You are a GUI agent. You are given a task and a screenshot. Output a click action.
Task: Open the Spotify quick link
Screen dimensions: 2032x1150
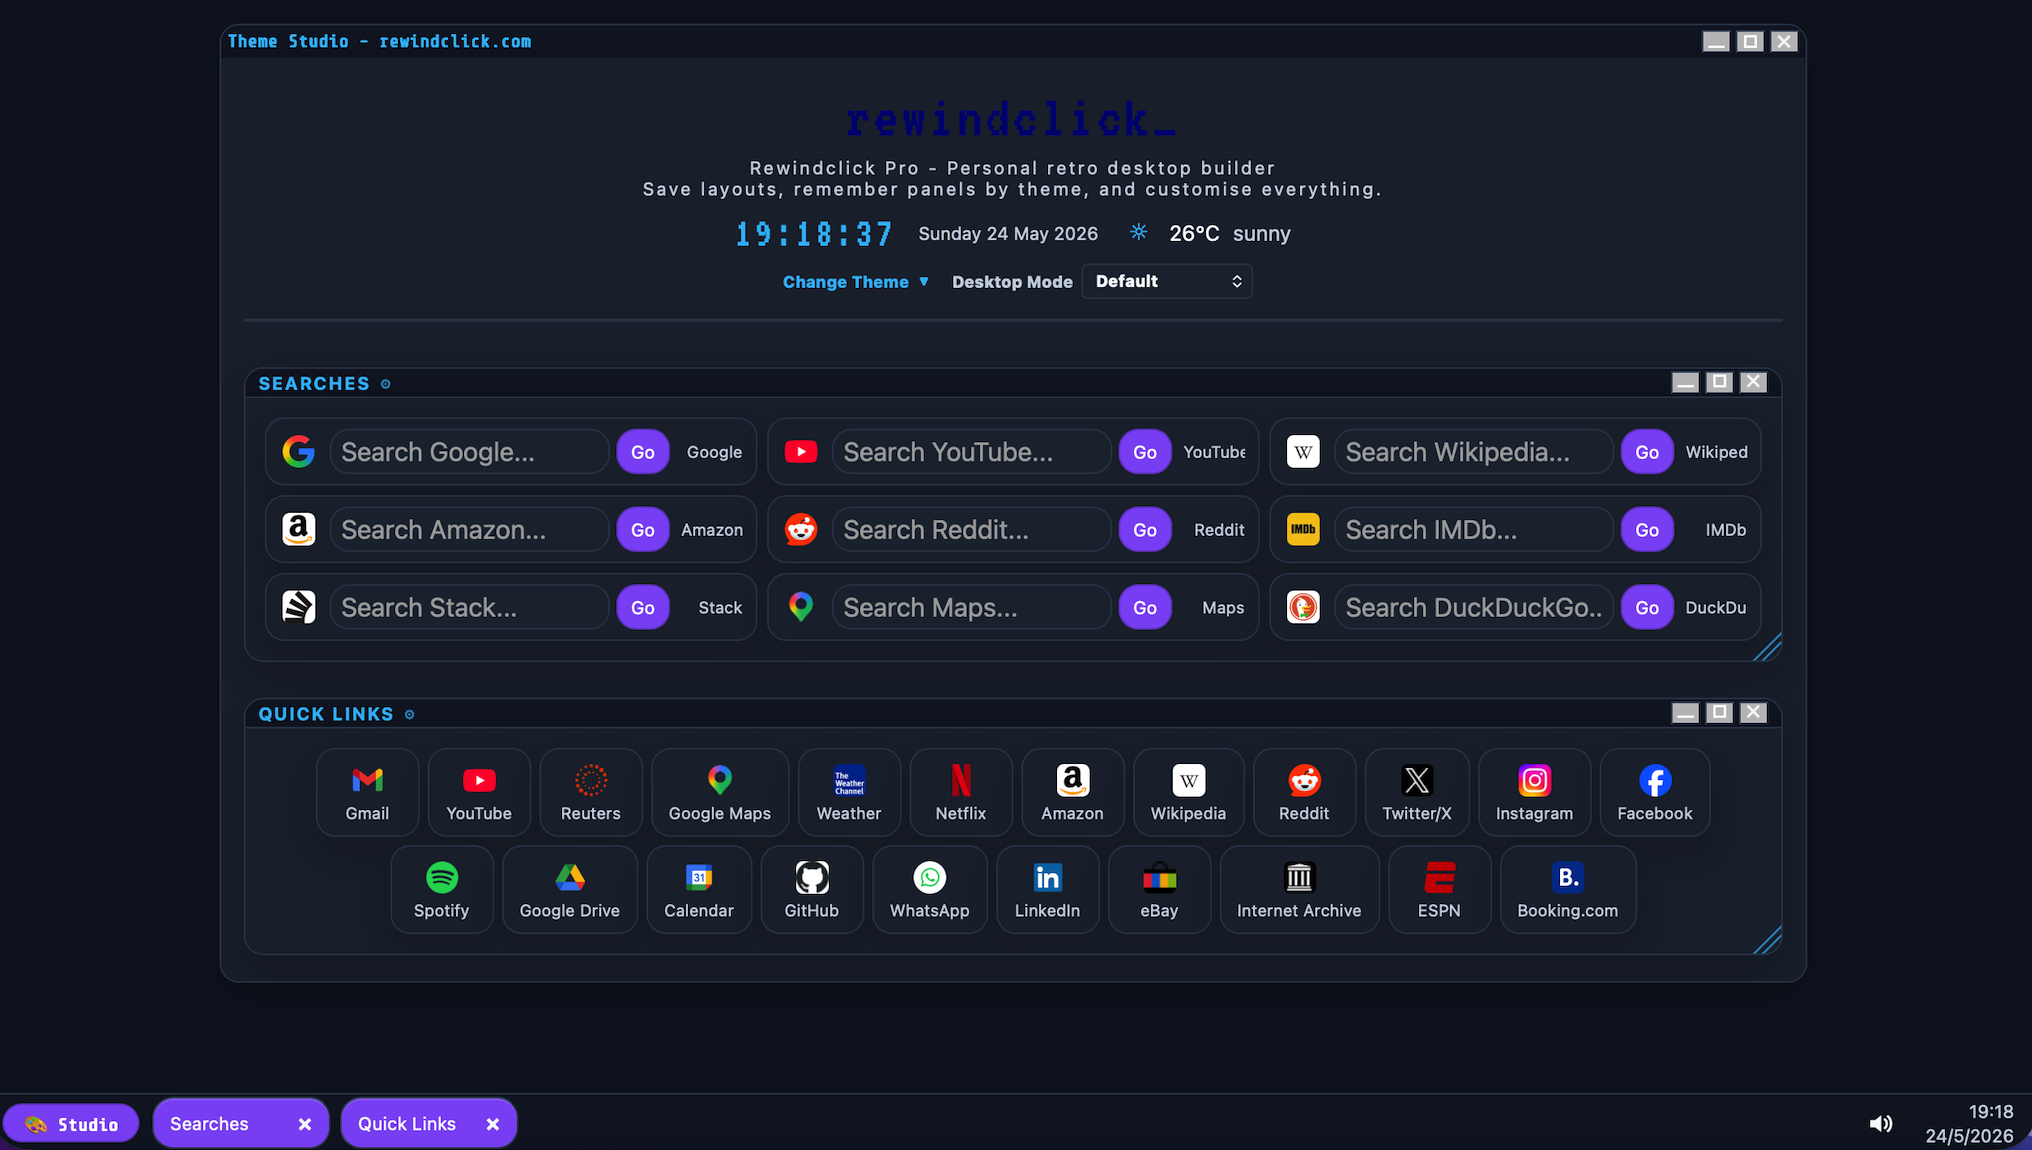441,889
